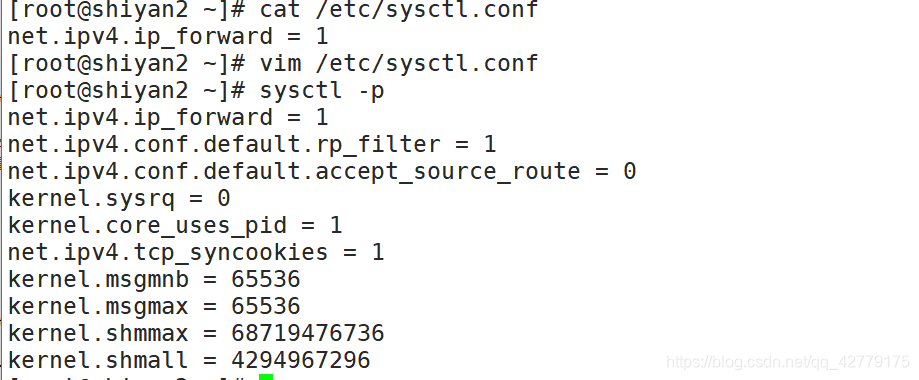
Task: Click the kernel.shmmax value 68719476736
Action: [308, 333]
